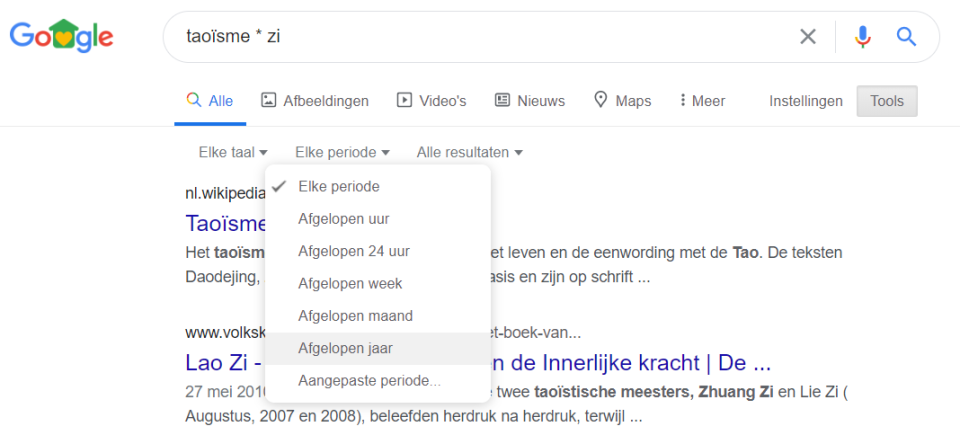Expand the Alle resultaten dropdown

pos(470,153)
